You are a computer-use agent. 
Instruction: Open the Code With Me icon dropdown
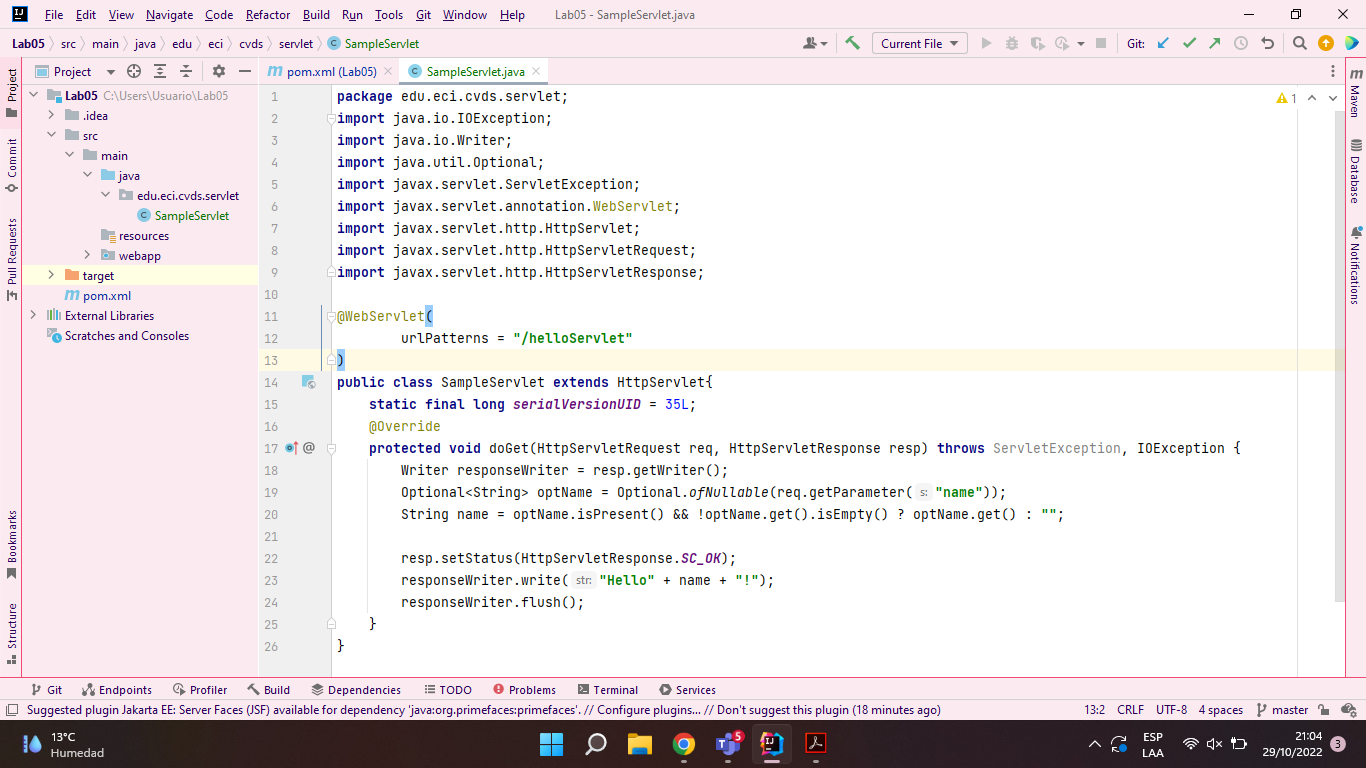point(815,43)
